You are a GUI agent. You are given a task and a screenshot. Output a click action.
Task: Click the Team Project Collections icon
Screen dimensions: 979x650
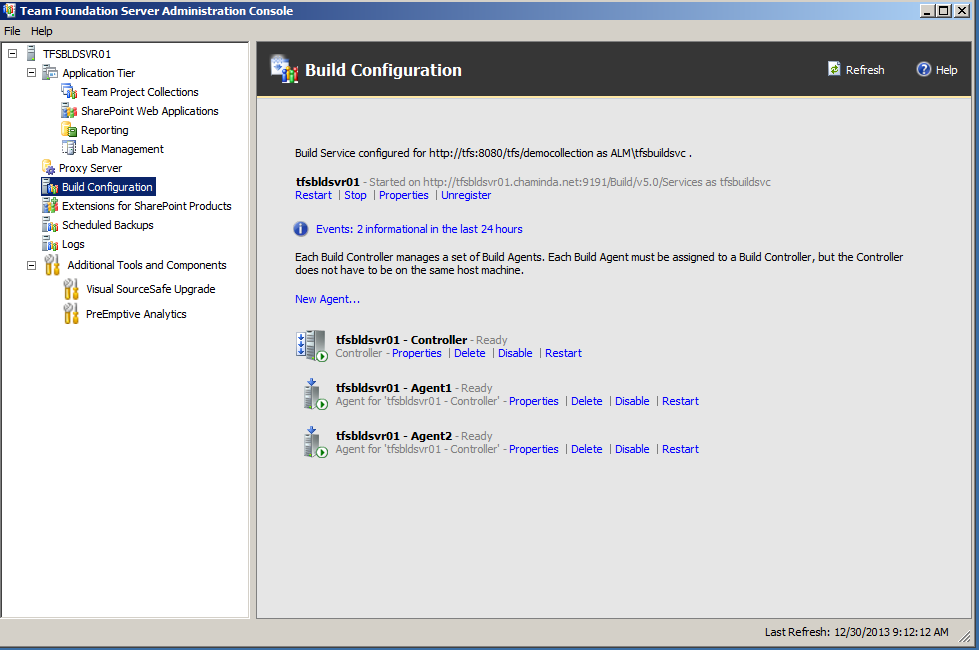(x=69, y=92)
